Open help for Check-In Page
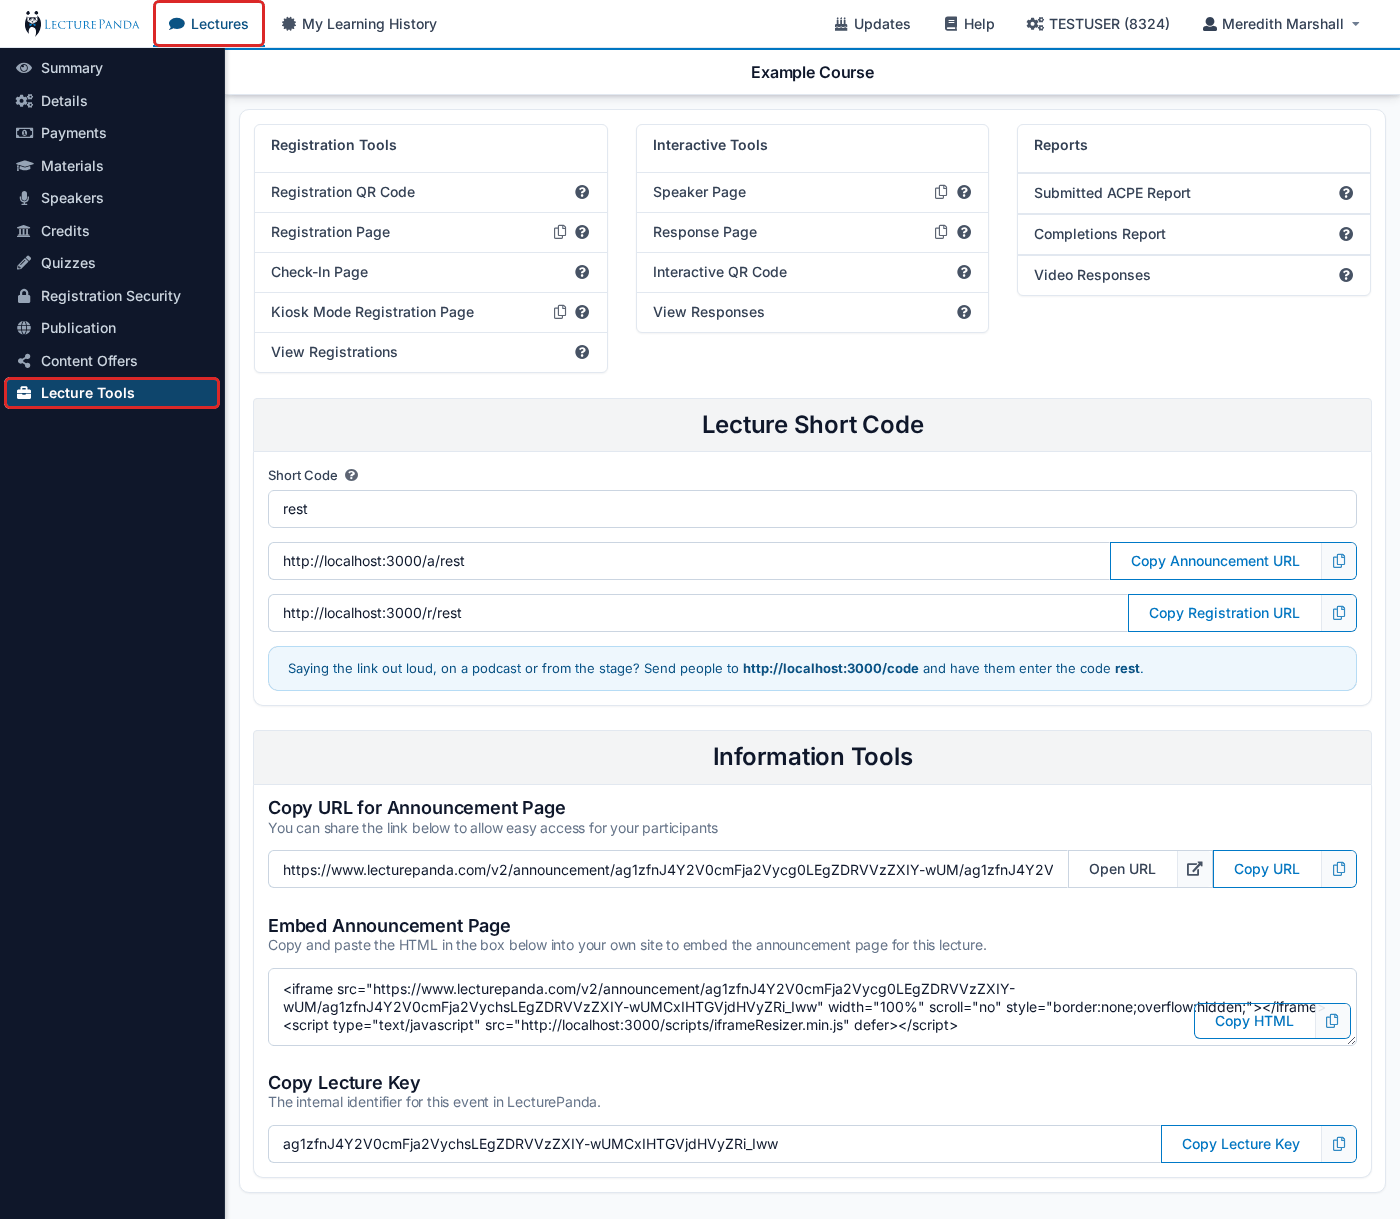1400x1219 pixels. (582, 272)
